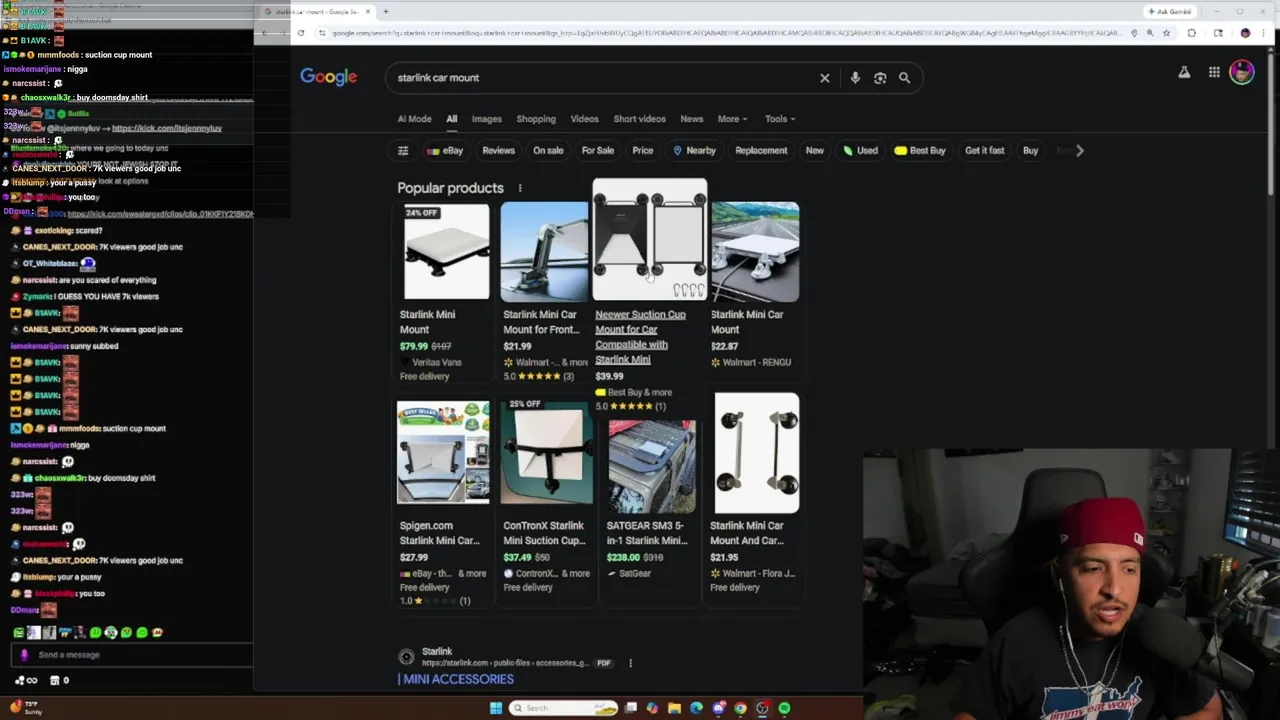Open File Explorer from the taskbar
This screenshot has width=1280, height=720.
674,708
